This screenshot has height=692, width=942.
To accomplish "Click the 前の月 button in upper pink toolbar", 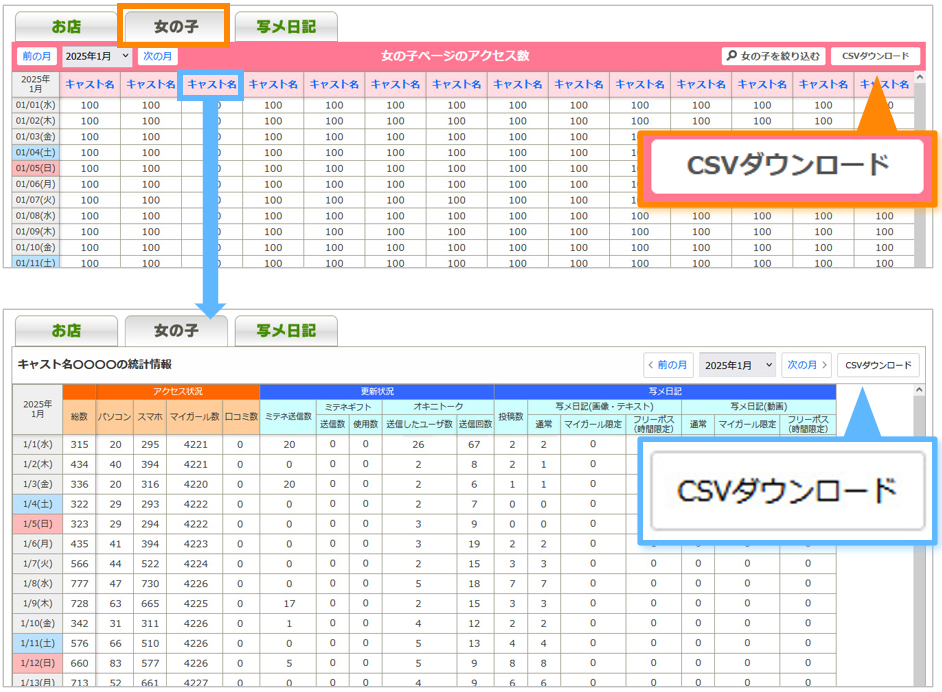I will (35, 57).
